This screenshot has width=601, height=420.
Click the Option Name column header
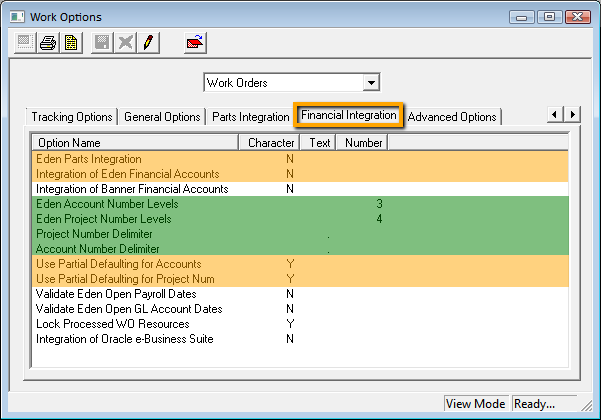point(134,143)
